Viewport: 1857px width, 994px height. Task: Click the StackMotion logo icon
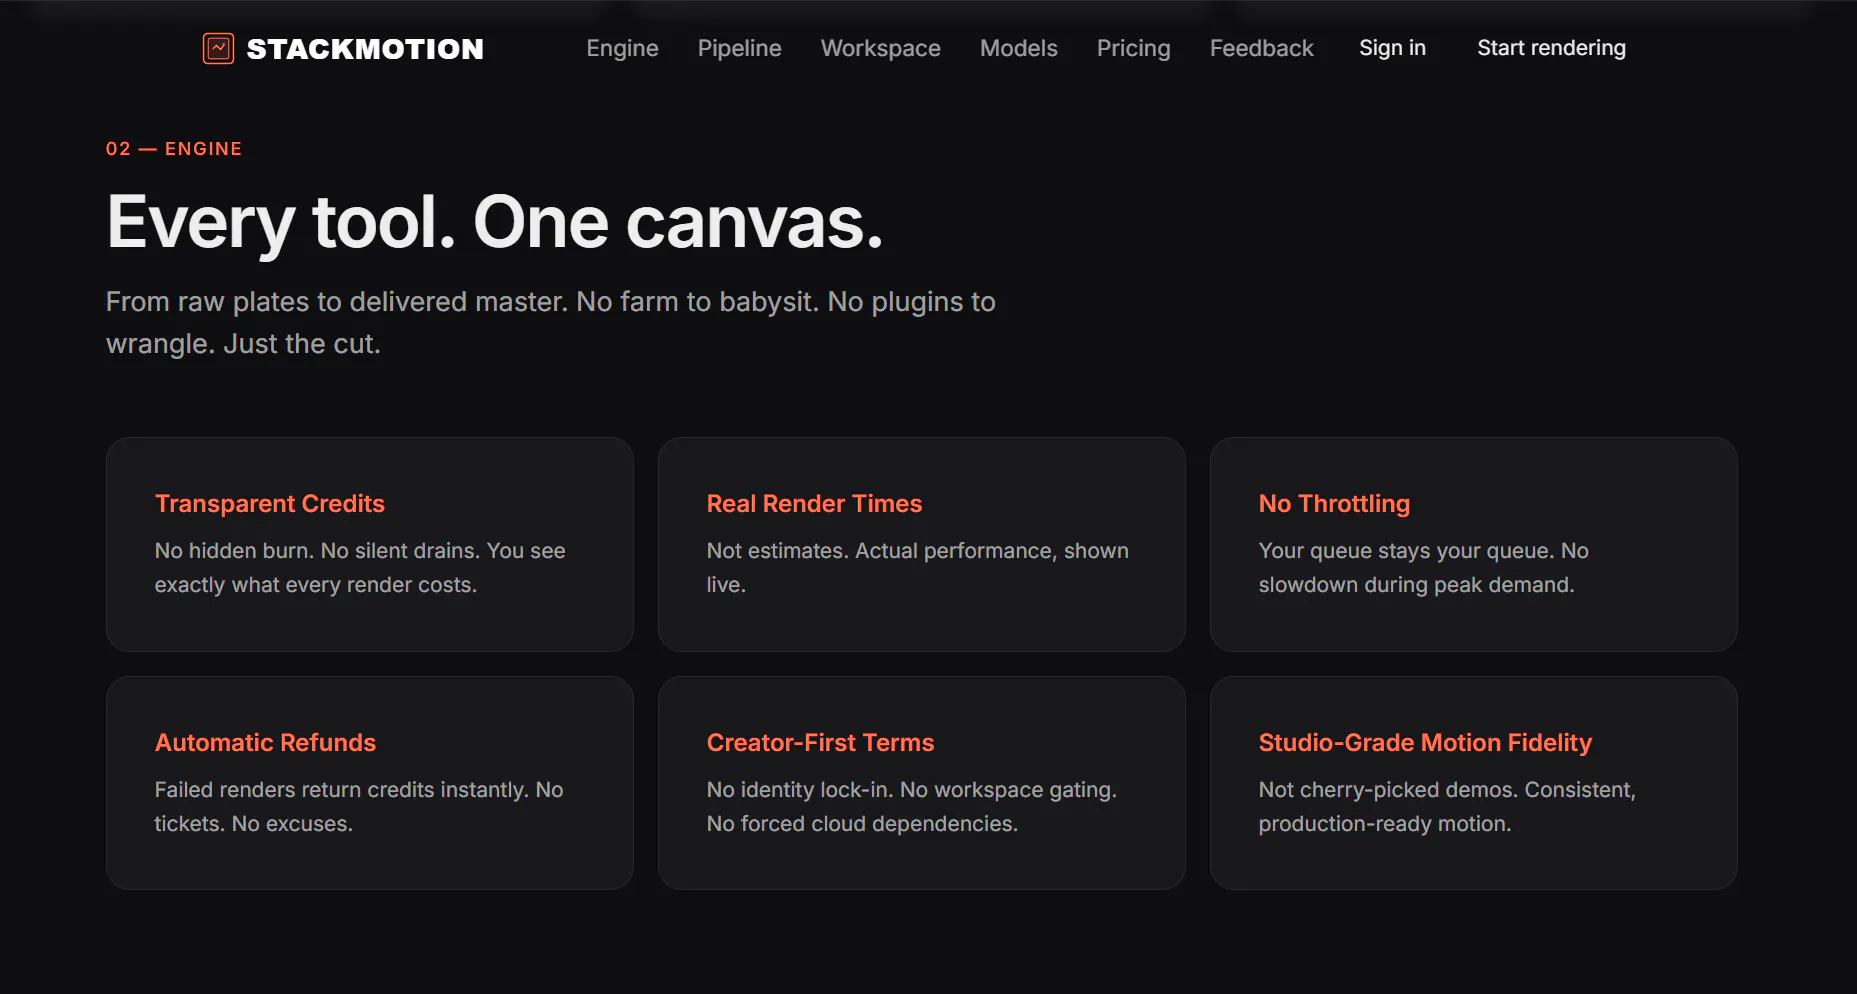pyautogui.click(x=218, y=48)
